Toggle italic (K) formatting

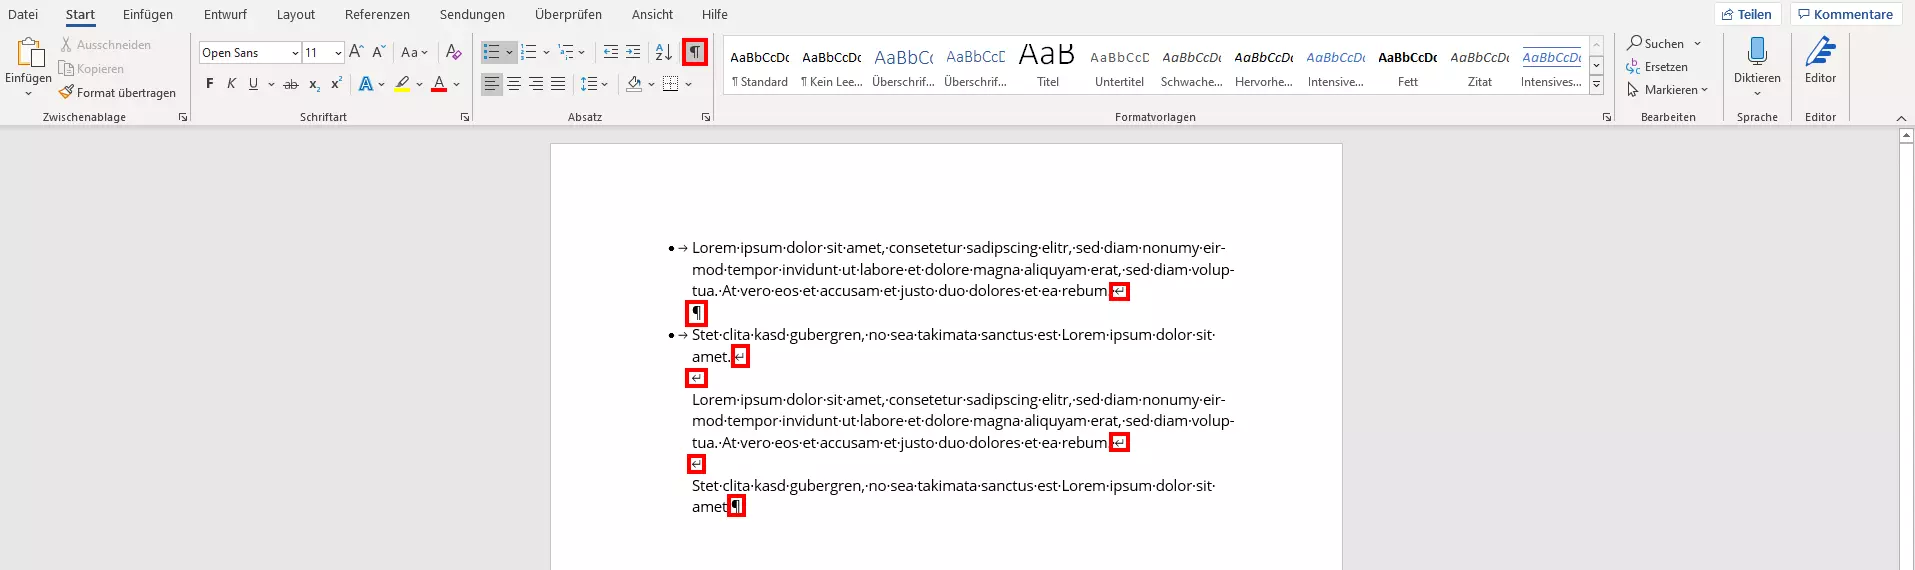[x=231, y=84]
